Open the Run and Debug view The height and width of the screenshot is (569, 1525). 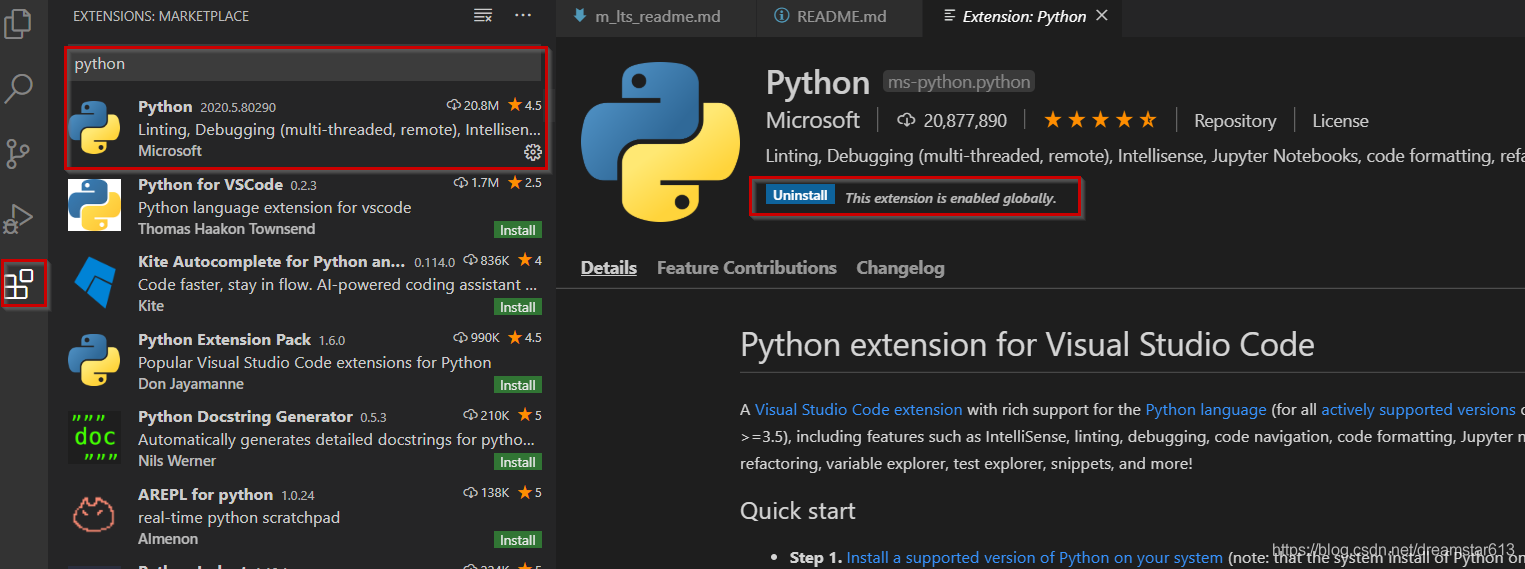coord(18,217)
